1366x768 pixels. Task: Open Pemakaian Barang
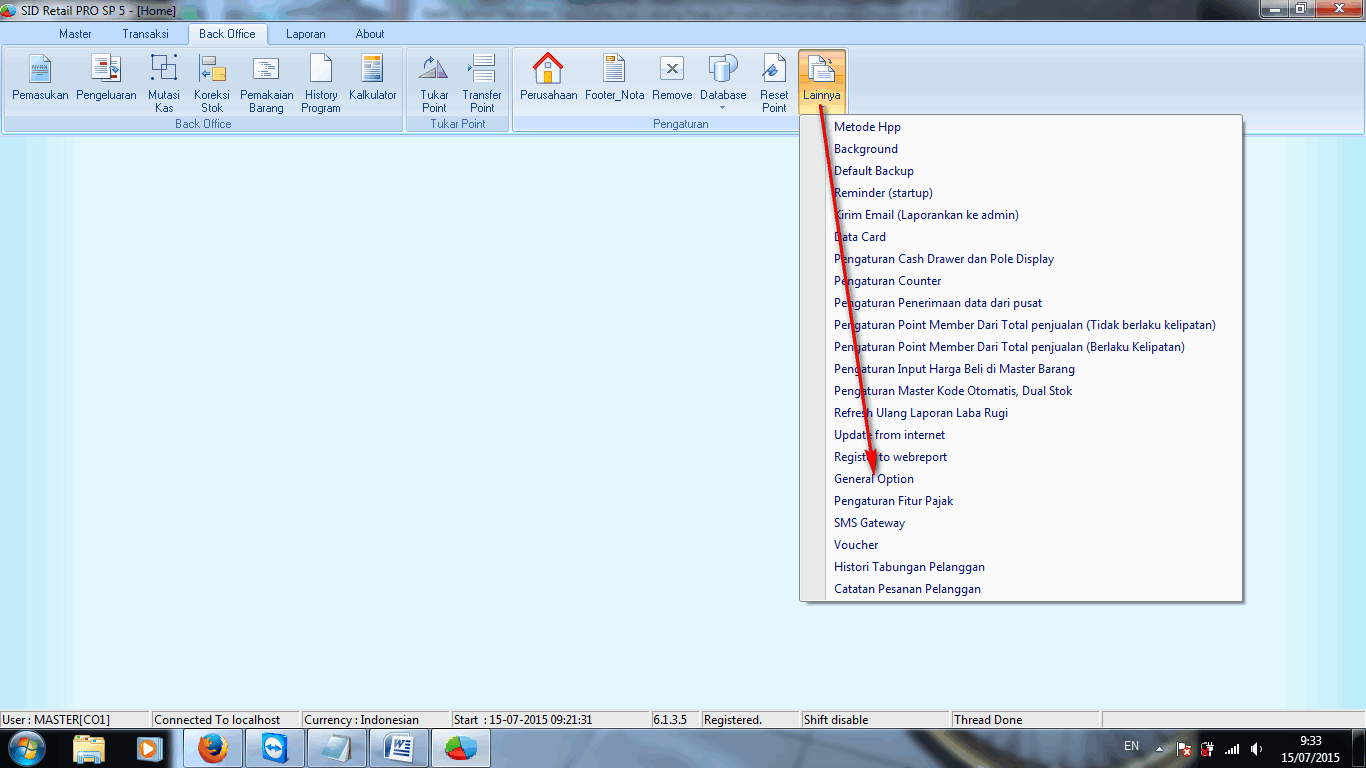click(267, 82)
